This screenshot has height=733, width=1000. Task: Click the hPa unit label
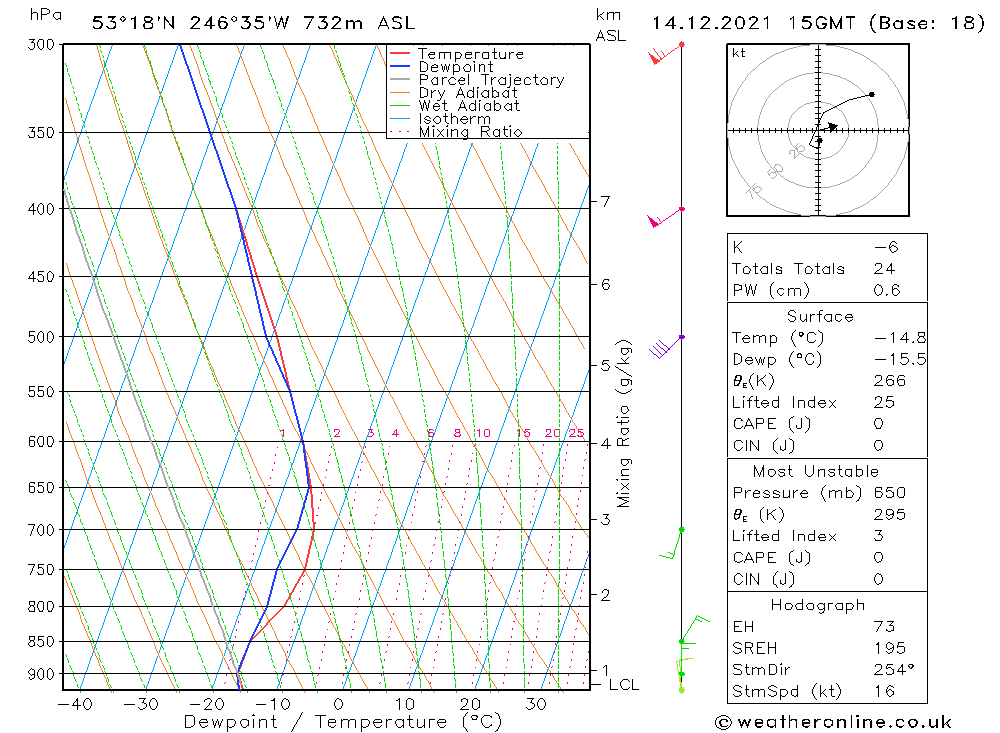46,15
